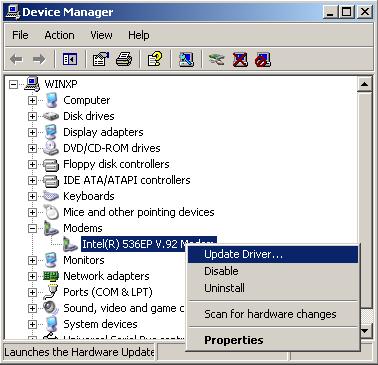378x365 pixels.
Task: Open the File menu
Action: [x=20, y=35]
